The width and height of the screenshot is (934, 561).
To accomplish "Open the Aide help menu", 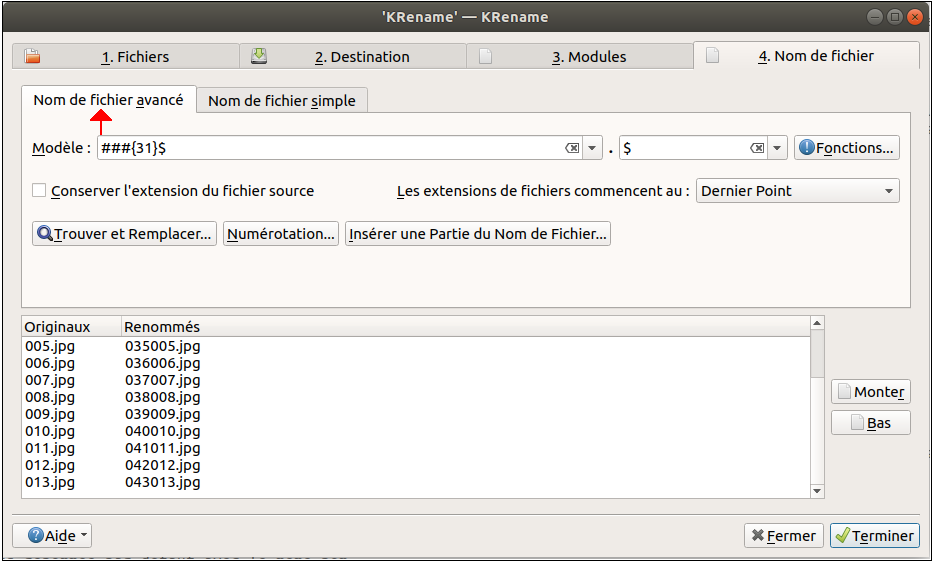I will click(x=52, y=535).
